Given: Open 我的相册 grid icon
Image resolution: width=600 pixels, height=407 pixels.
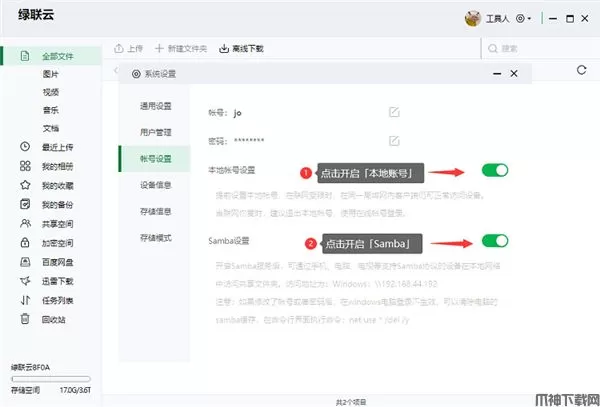Looking at the screenshot, I should coord(25,166).
